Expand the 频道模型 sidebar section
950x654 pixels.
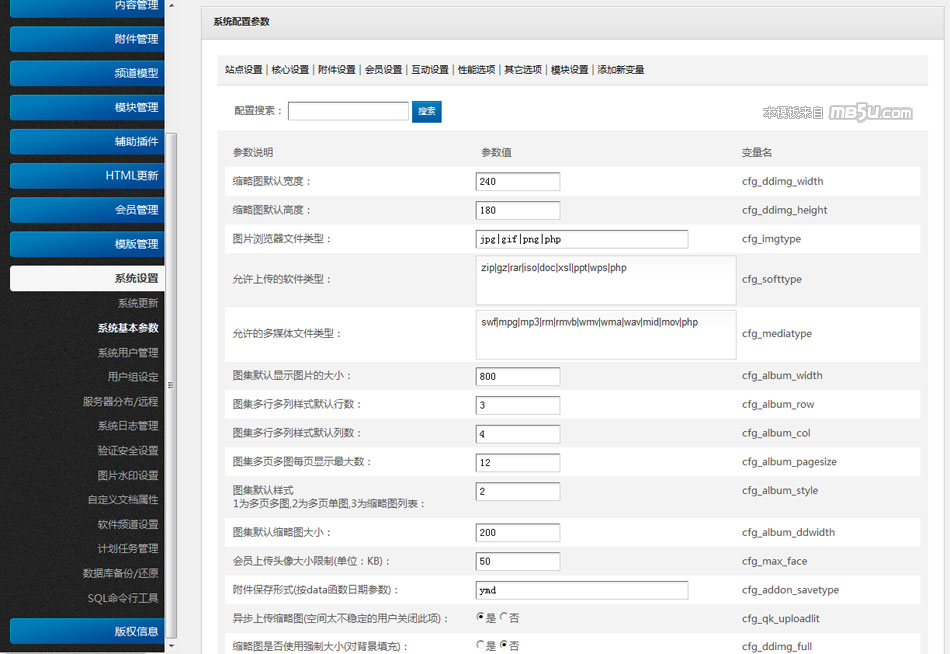click(85, 73)
